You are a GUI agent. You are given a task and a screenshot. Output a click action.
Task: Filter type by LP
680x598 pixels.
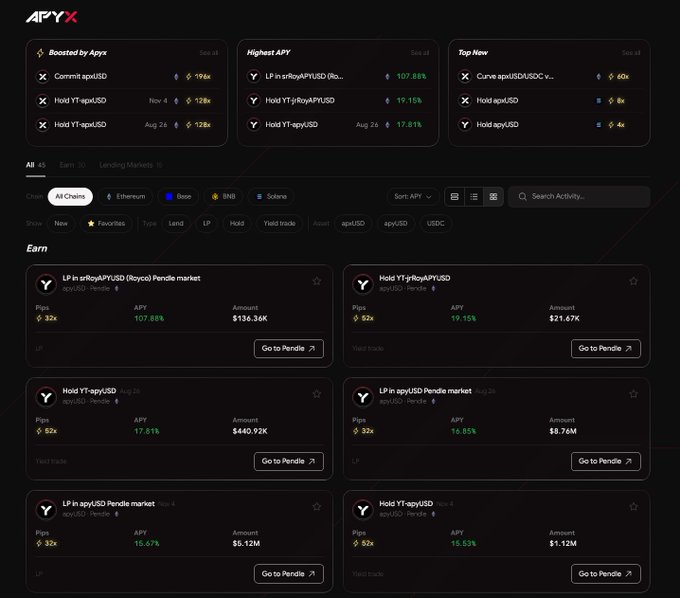[206, 223]
